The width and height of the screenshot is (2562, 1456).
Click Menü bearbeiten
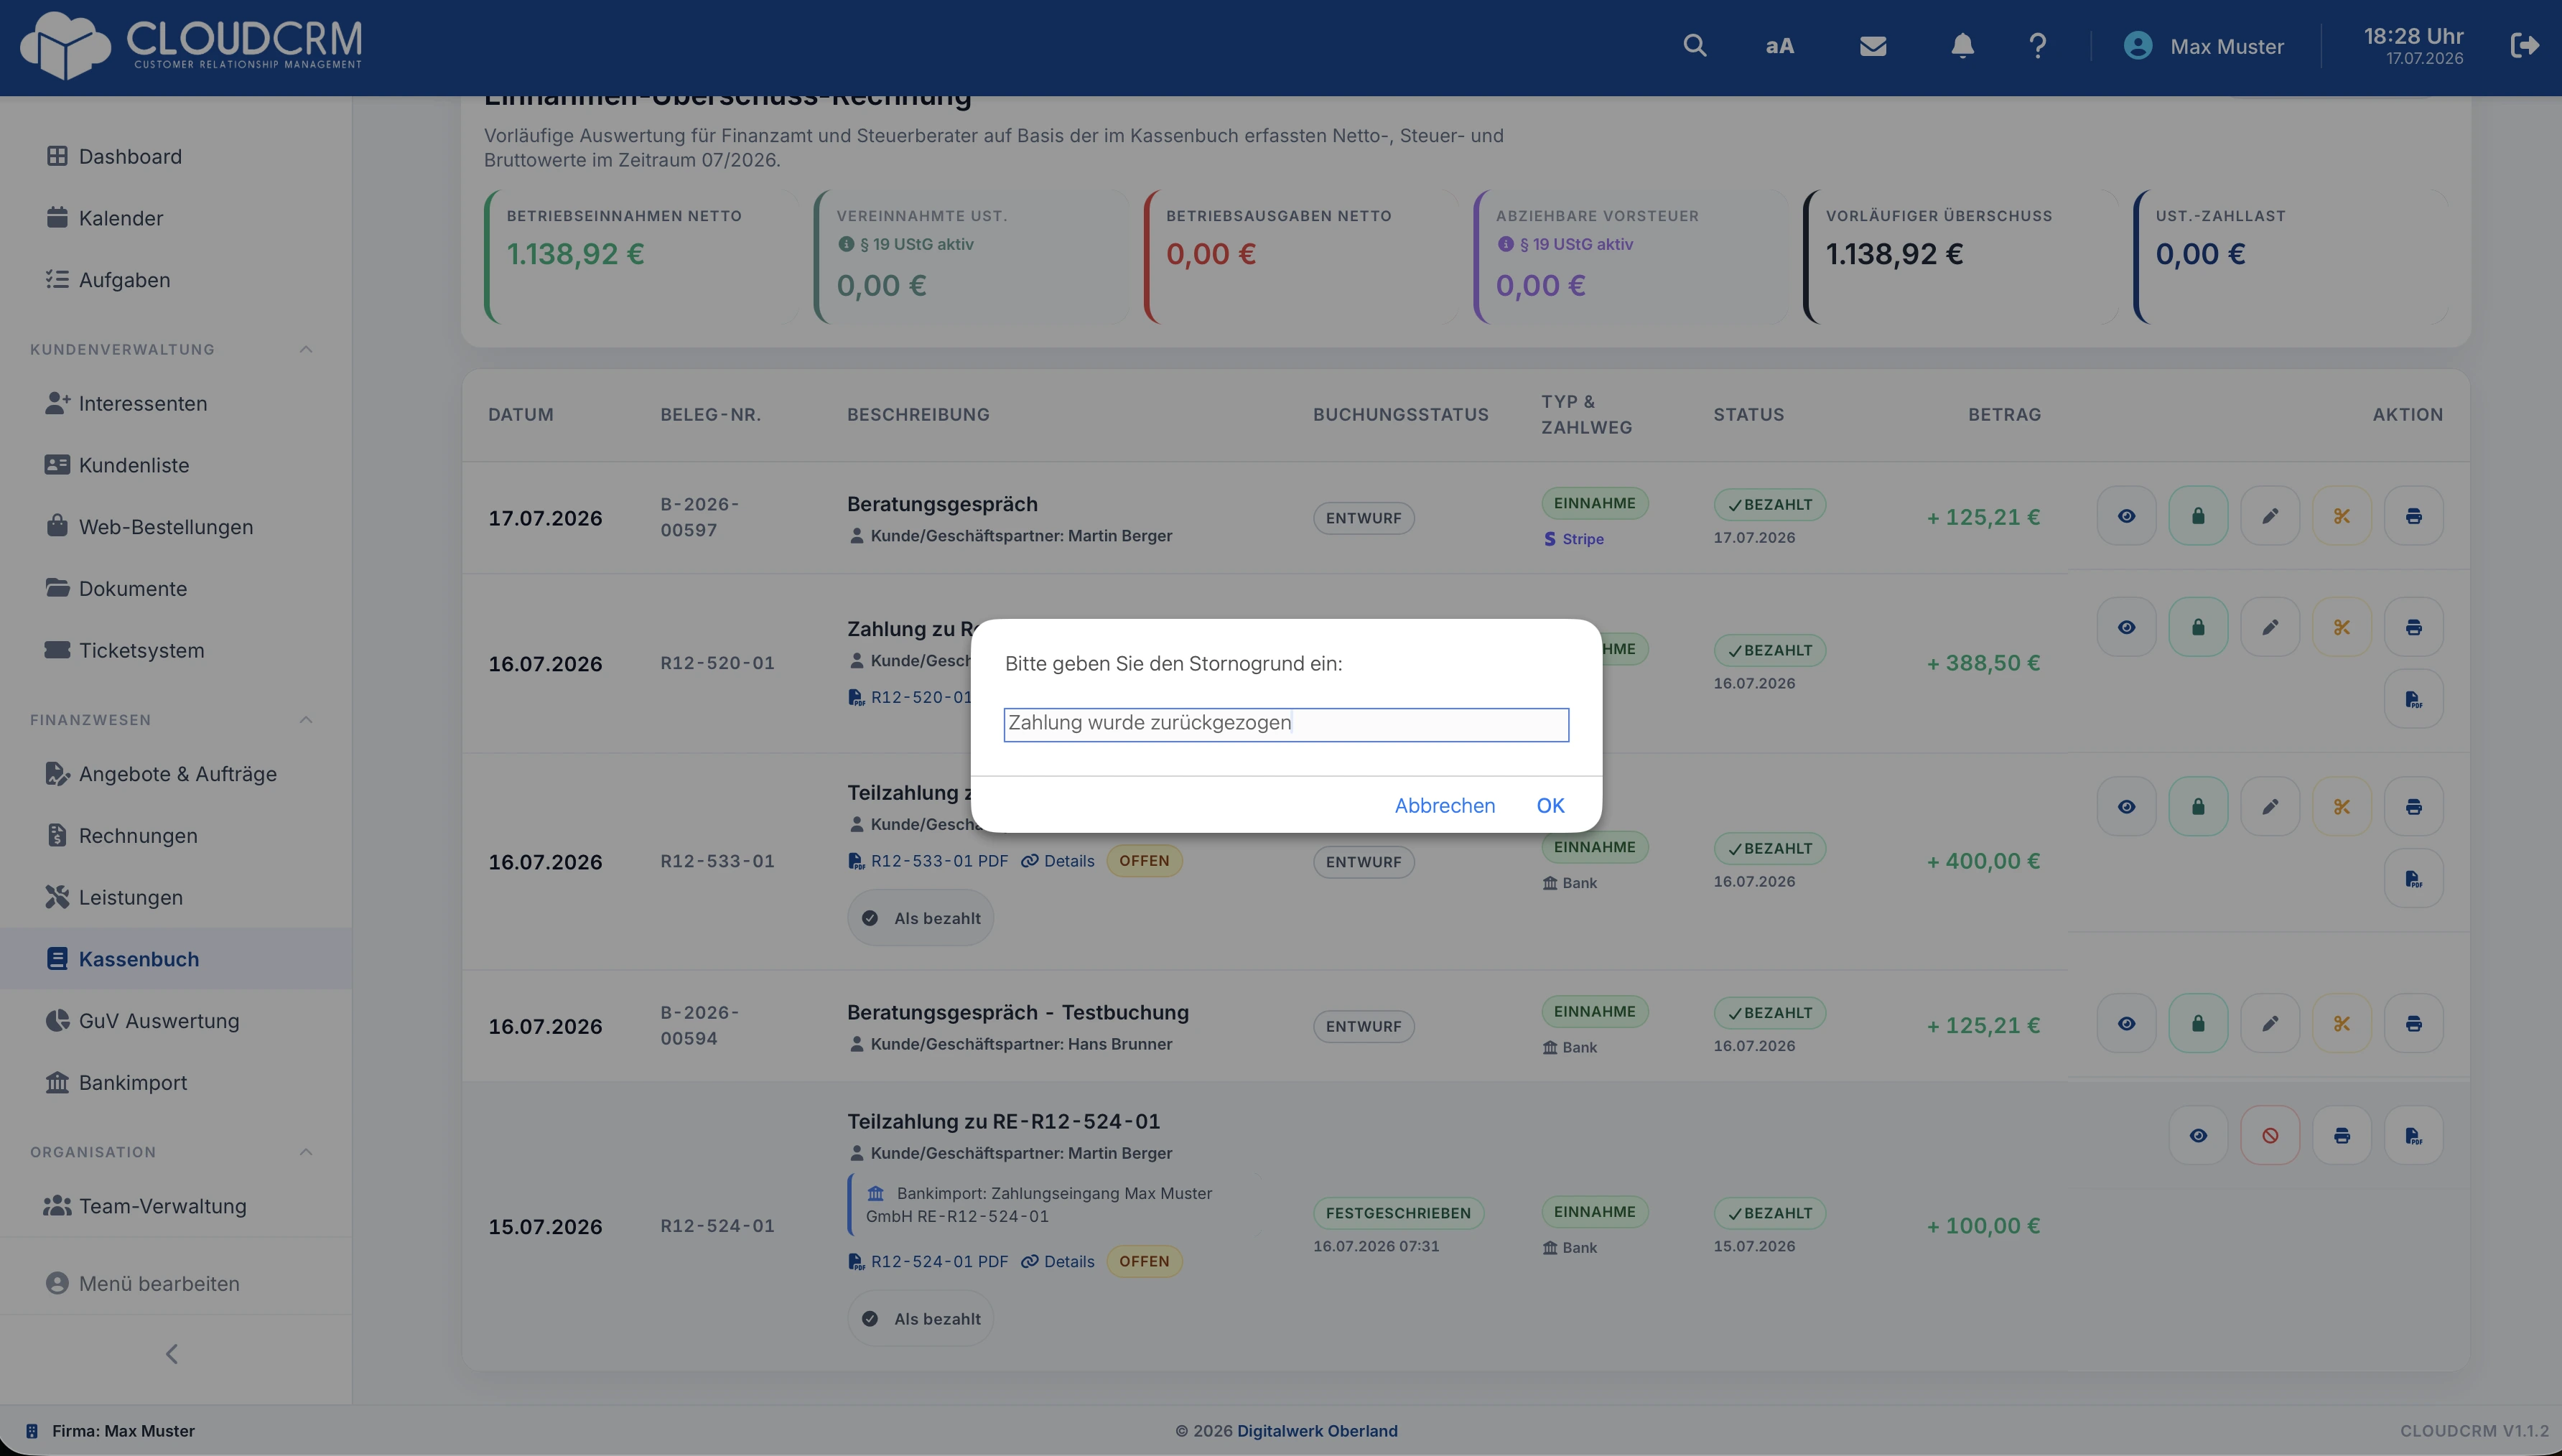175,1284
